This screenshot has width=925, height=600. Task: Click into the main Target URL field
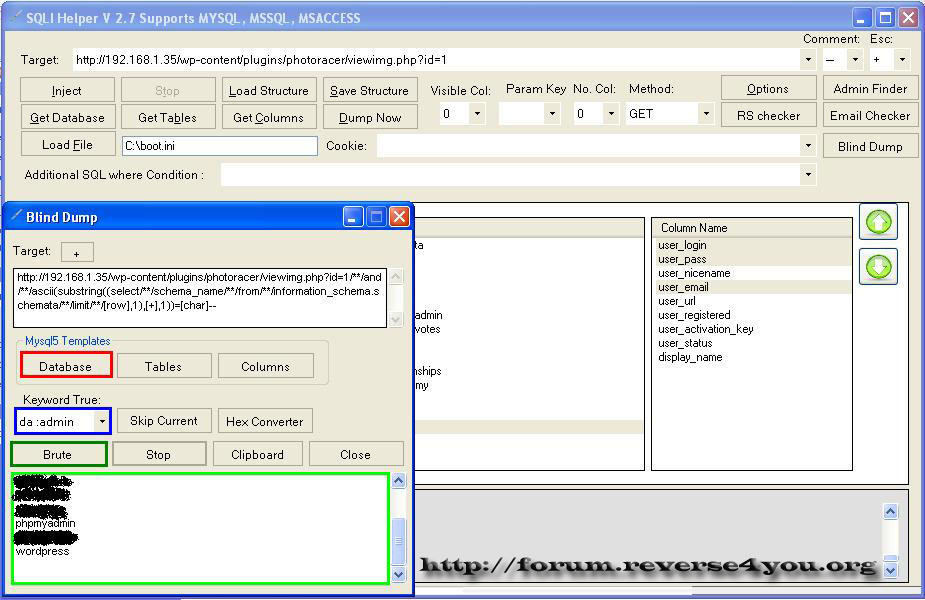coord(437,60)
